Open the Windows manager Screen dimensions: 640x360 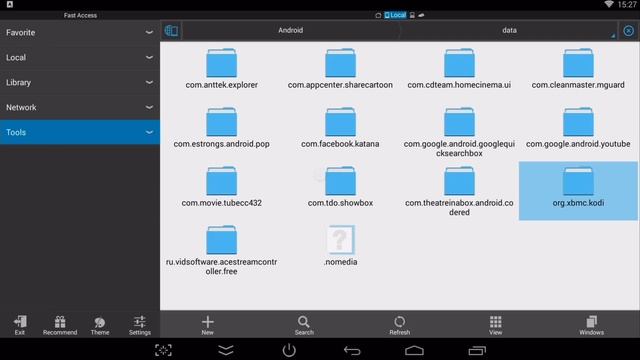[591, 325]
